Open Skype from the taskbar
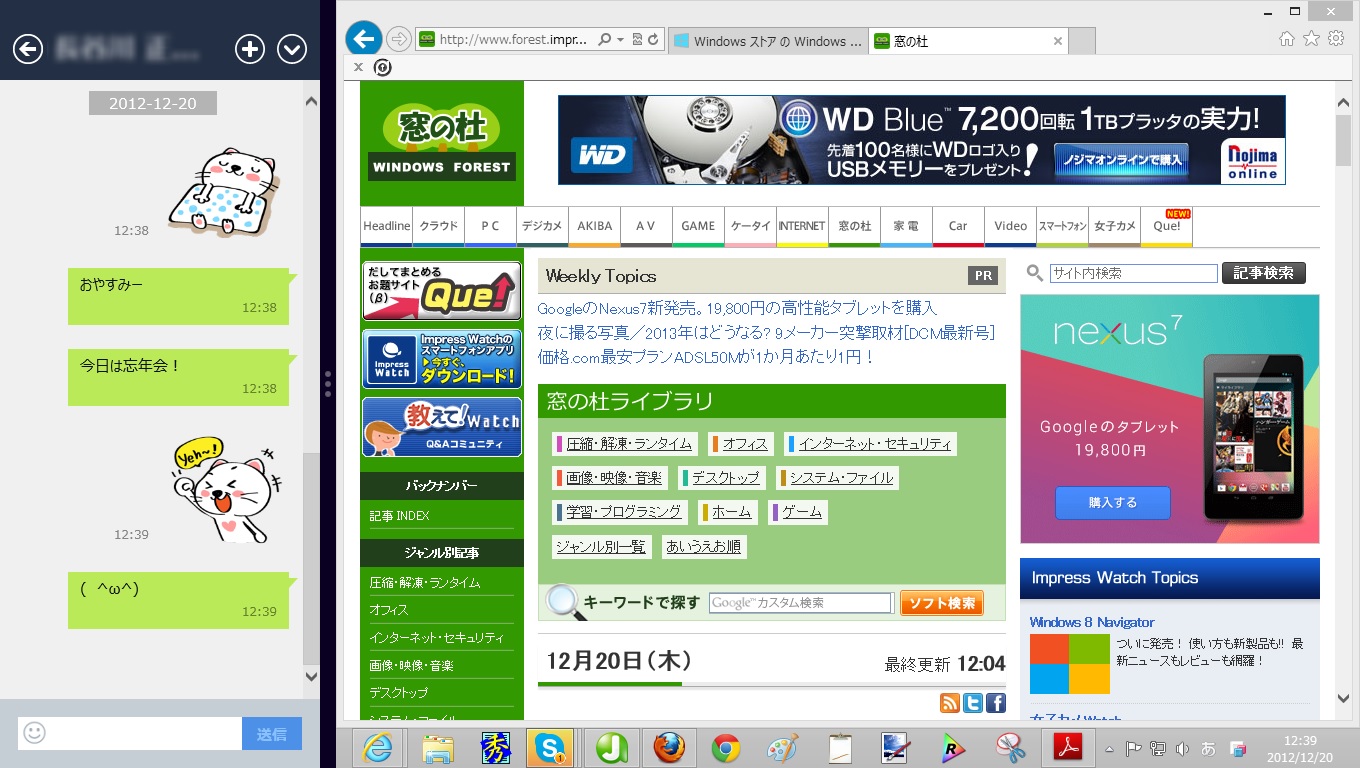 tap(550, 748)
